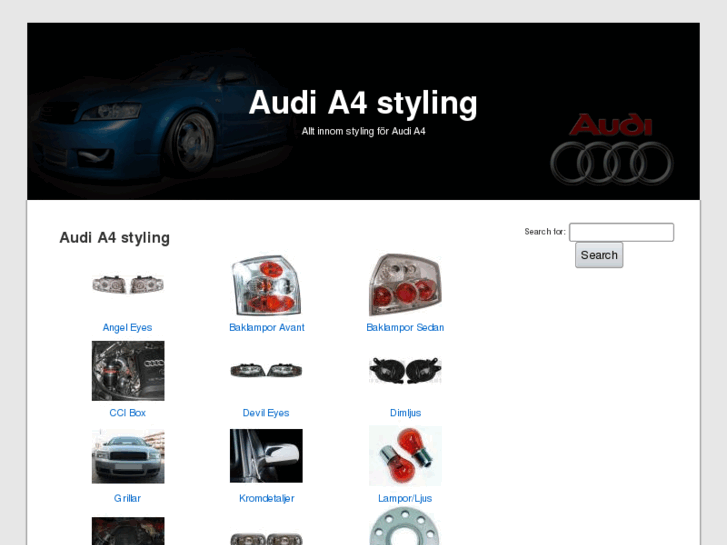Click the 'Audi A4 styling' page heading
This screenshot has width=727, height=545.
click(x=115, y=237)
